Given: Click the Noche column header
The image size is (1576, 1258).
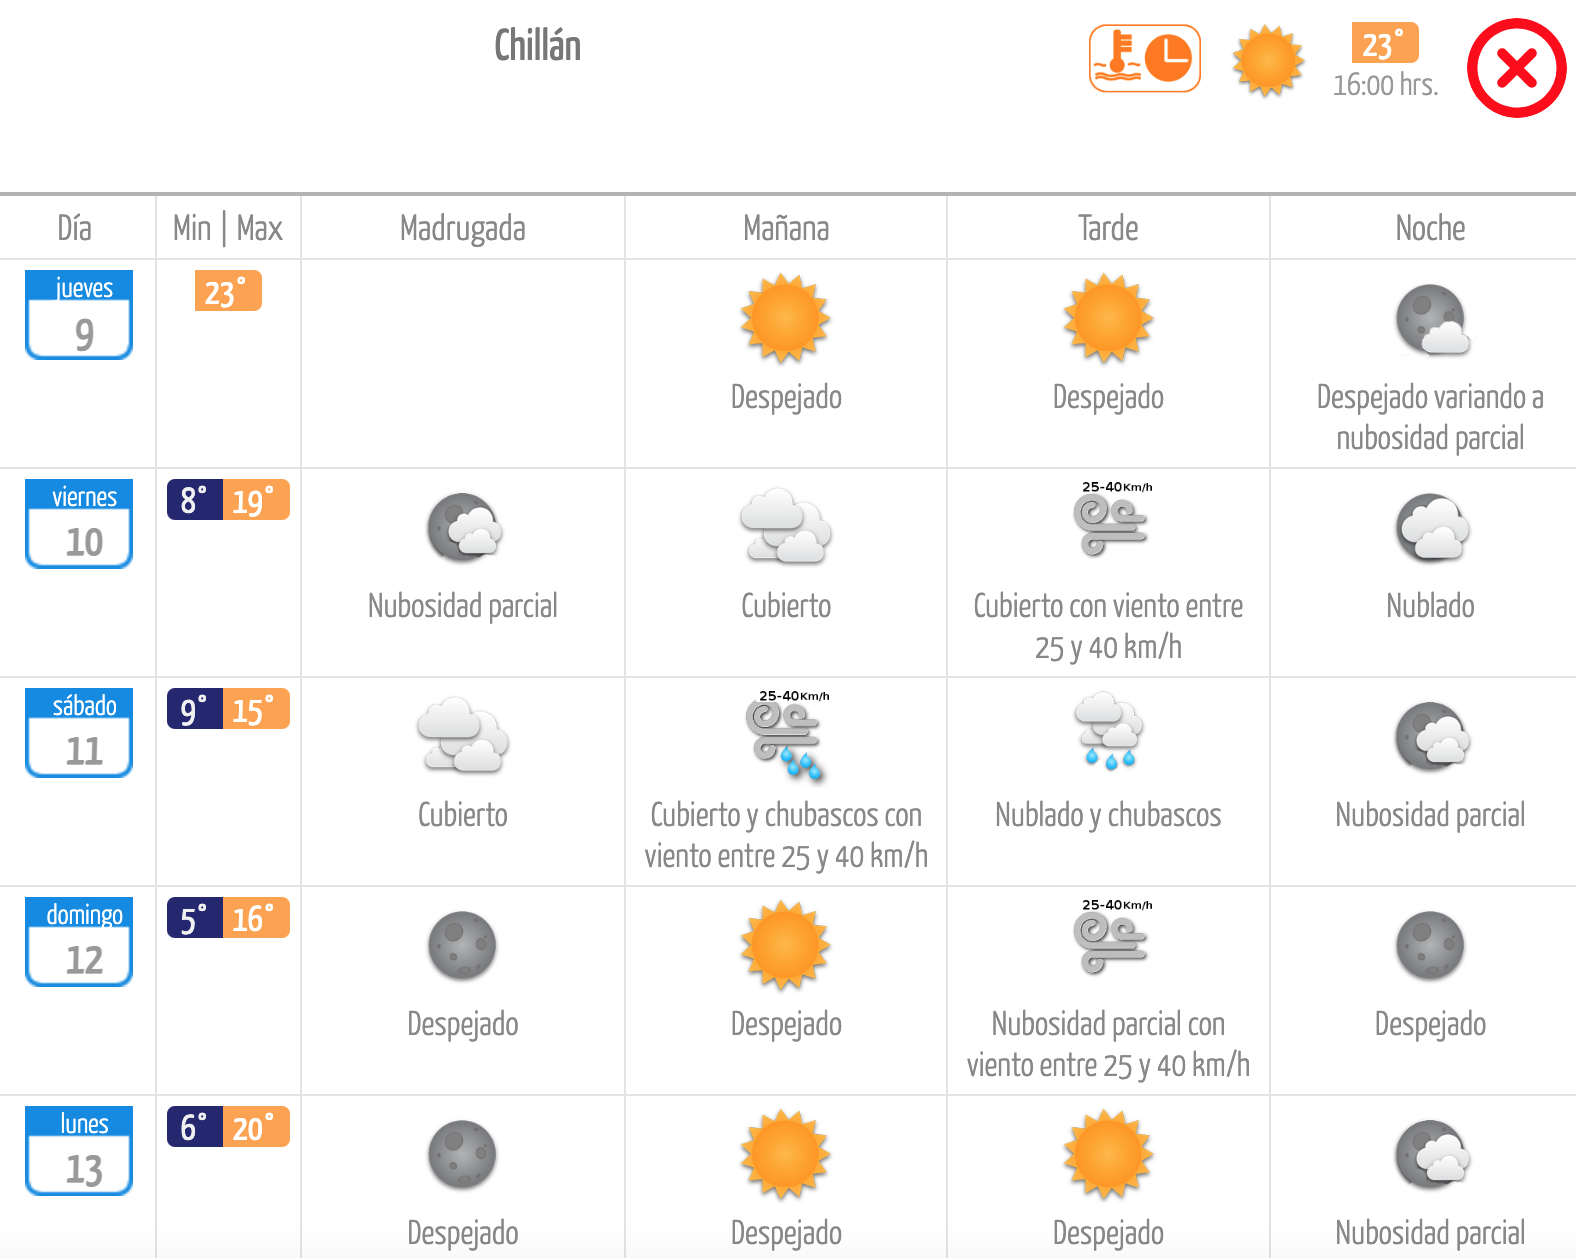Looking at the screenshot, I should (x=1430, y=228).
